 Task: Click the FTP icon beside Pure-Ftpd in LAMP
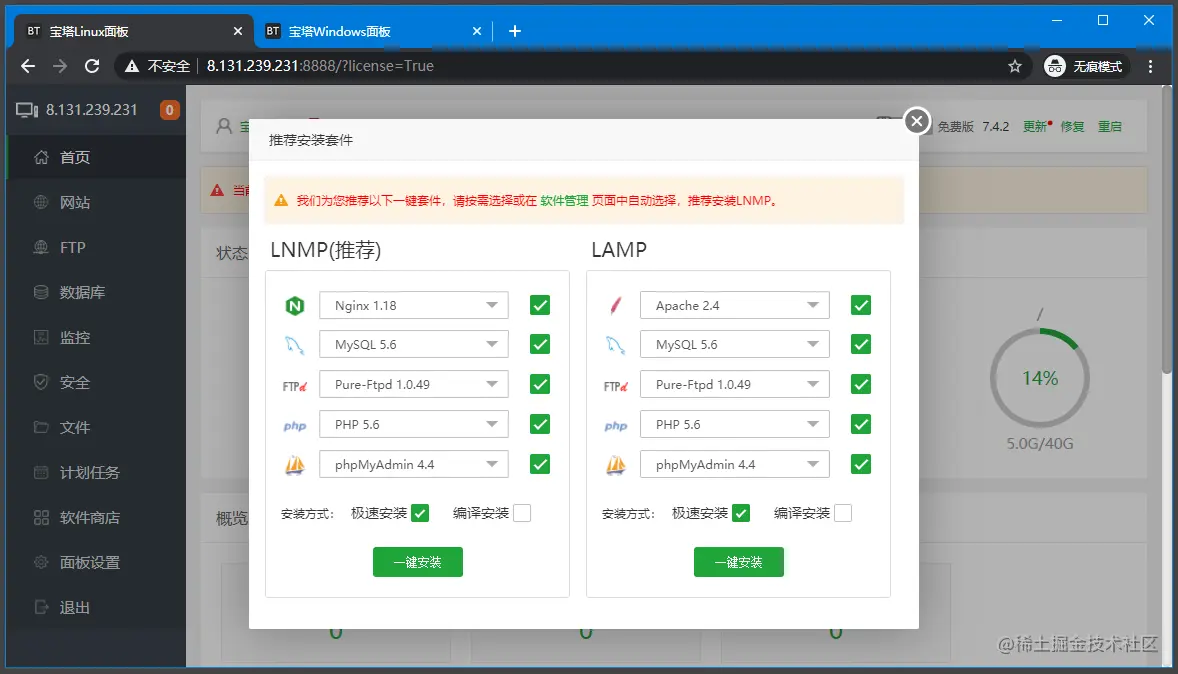click(615, 384)
